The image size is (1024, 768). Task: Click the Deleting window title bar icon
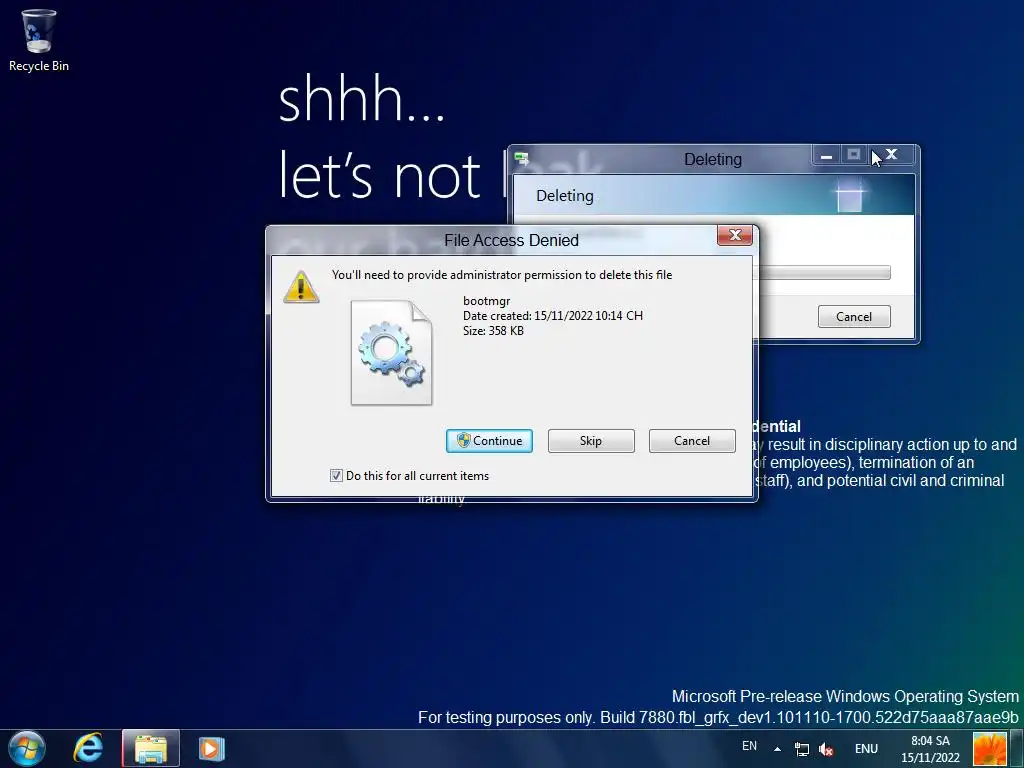coord(521,159)
